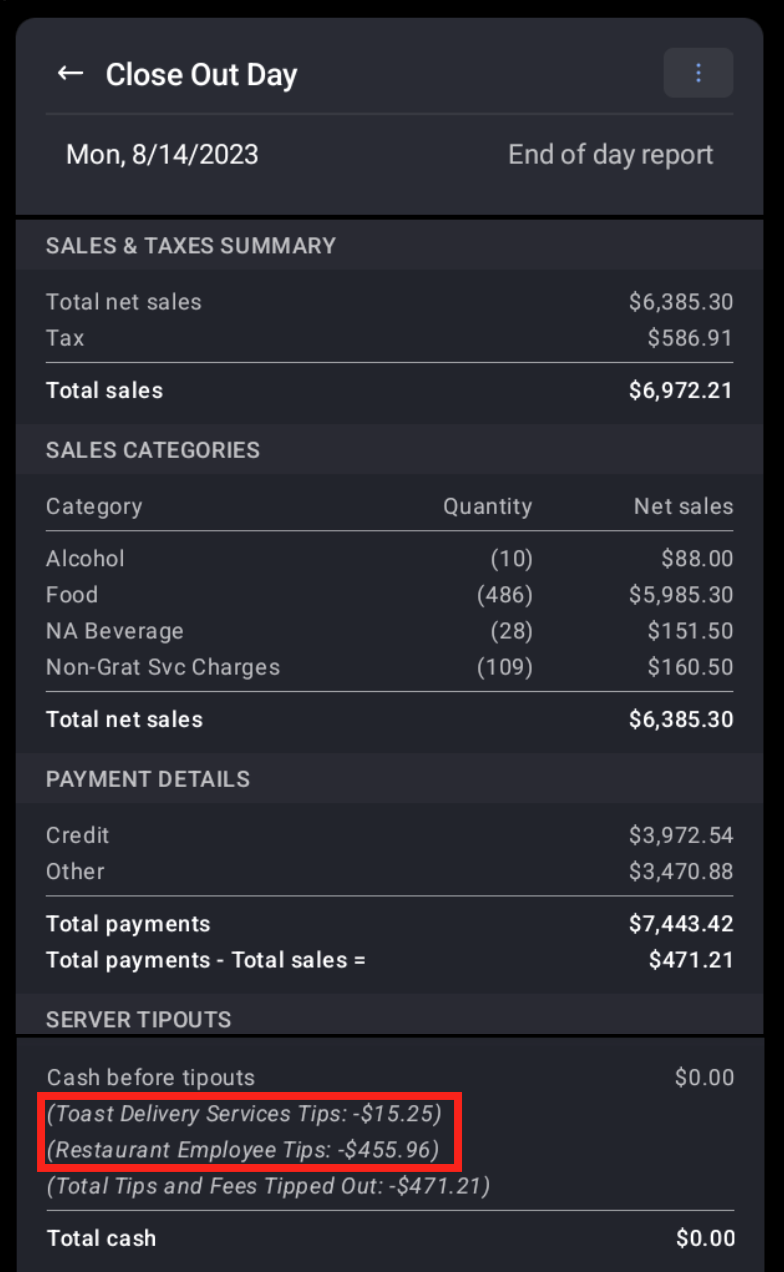This screenshot has width=784, height=1272.
Task: Go back using the back arrow
Action: (x=70, y=74)
